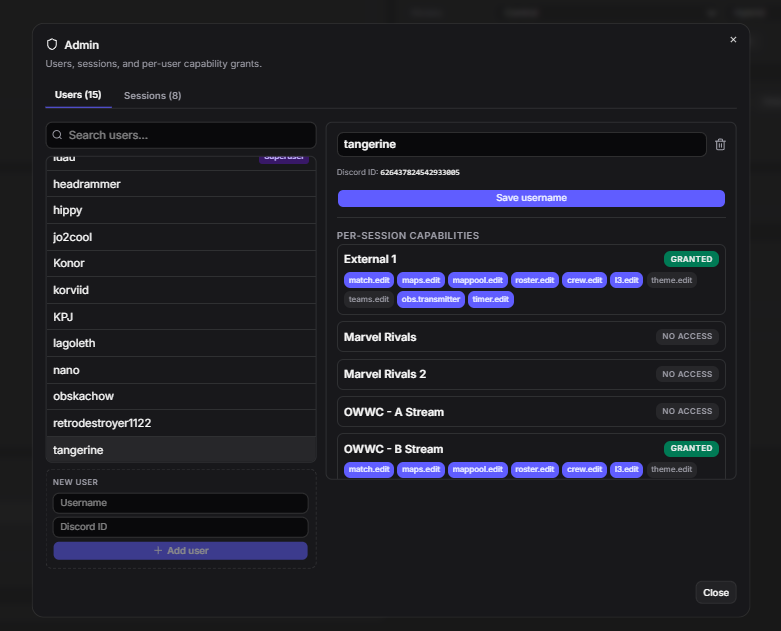781x631 pixels.
Task: Toggle l3.edit for OWWC - B Stream
Action: pos(626,470)
